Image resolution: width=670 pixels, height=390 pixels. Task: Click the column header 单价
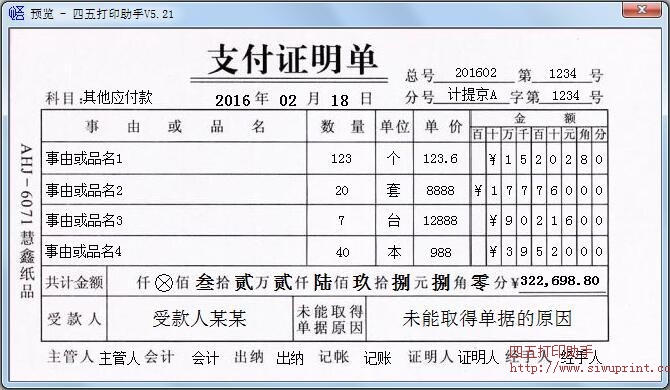pyautogui.click(x=443, y=126)
